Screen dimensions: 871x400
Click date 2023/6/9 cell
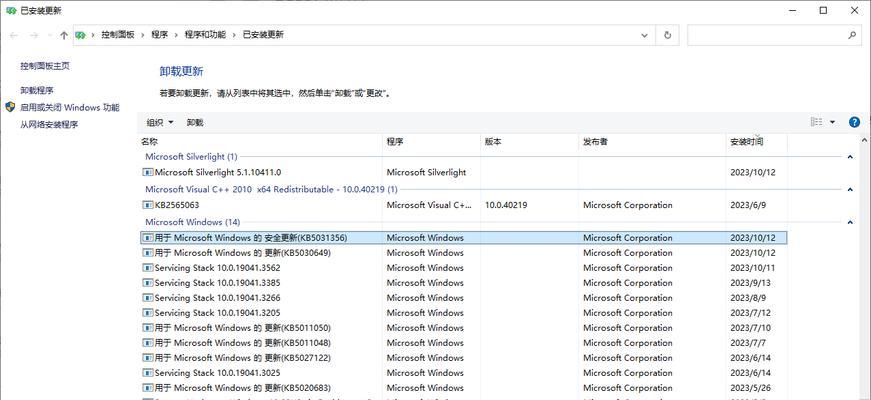point(747,206)
